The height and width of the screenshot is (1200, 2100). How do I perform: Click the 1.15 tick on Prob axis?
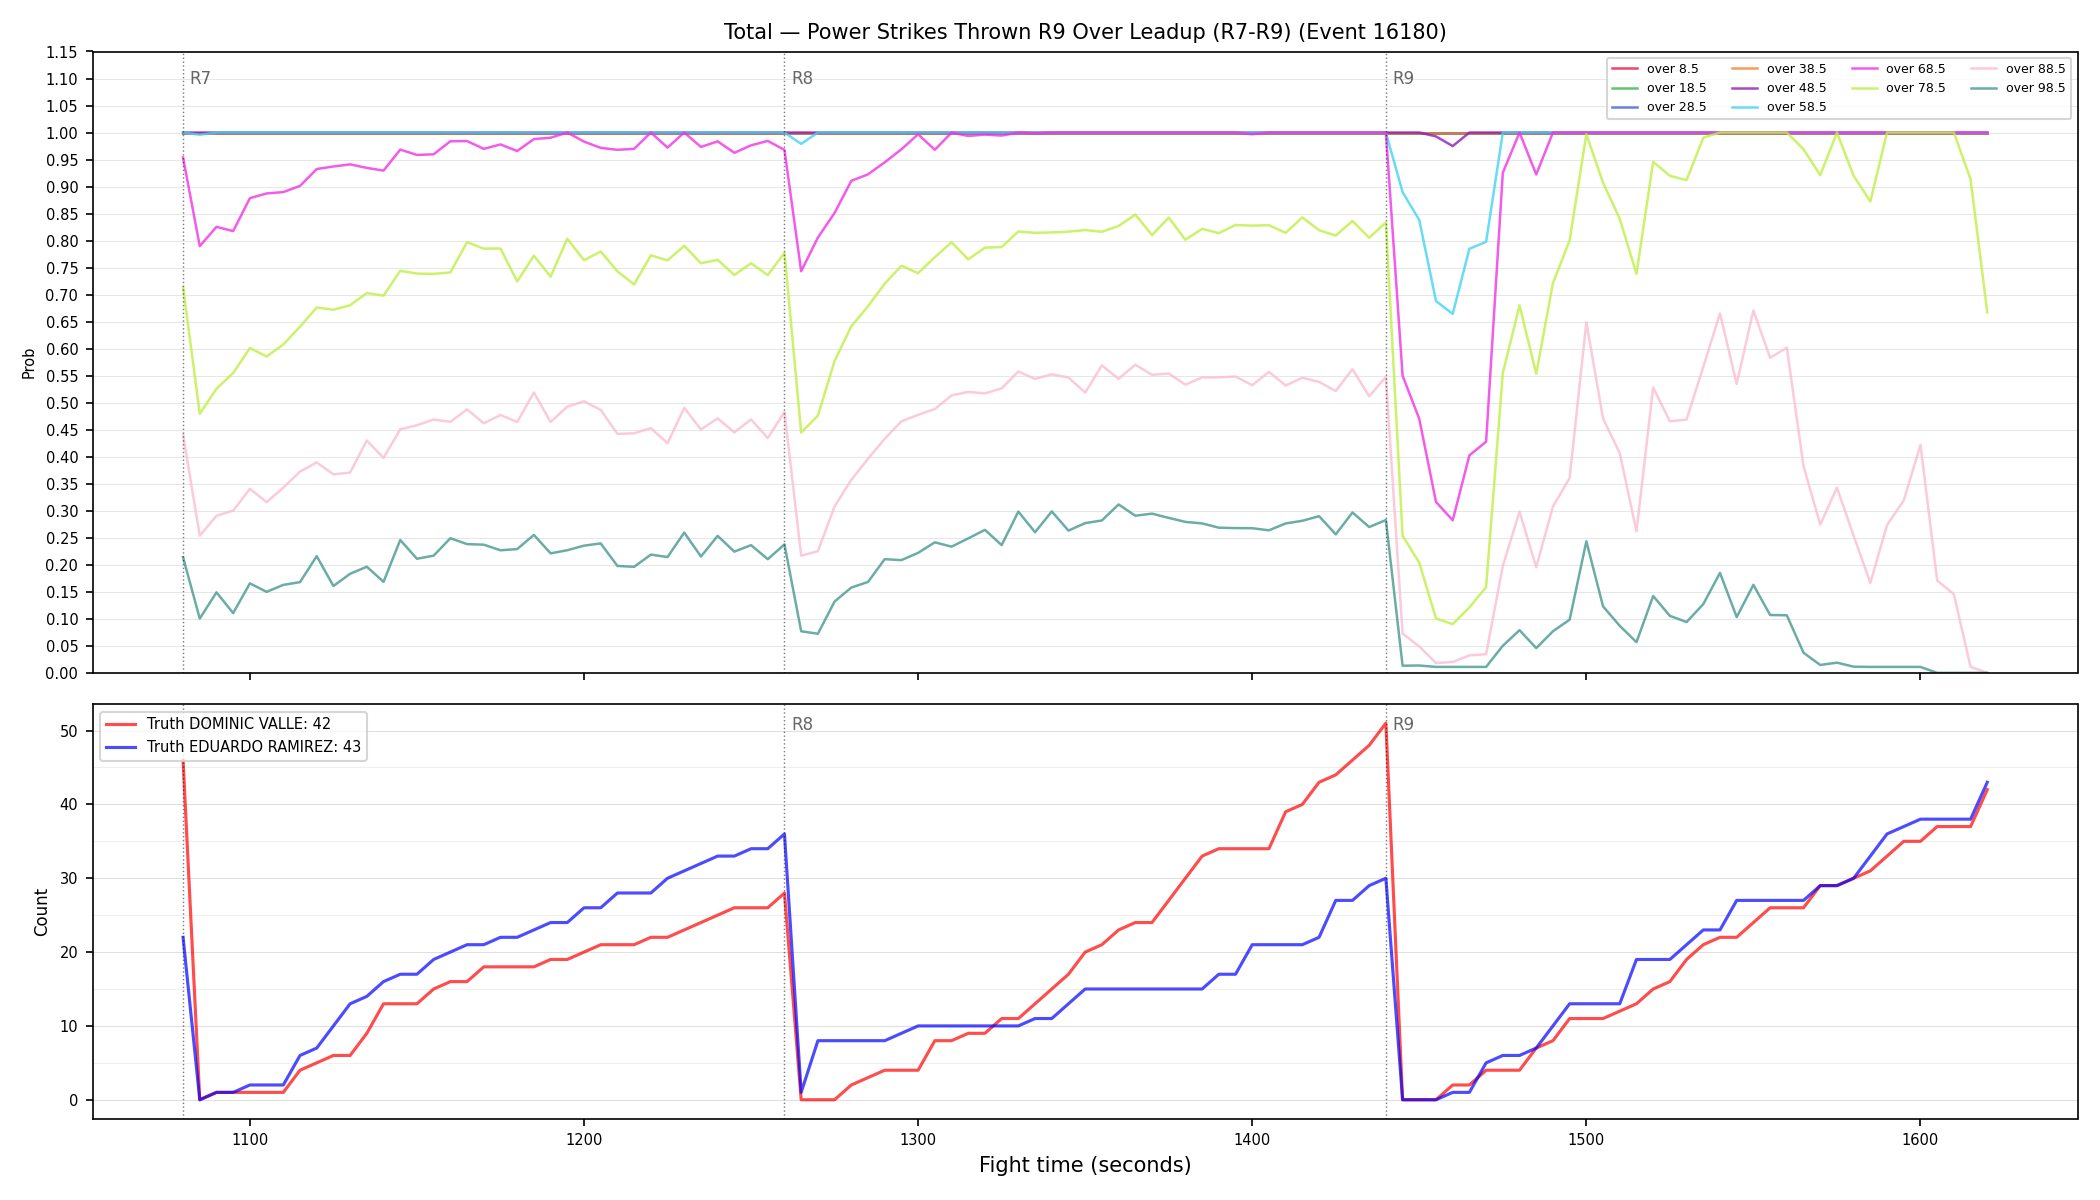tap(62, 52)
